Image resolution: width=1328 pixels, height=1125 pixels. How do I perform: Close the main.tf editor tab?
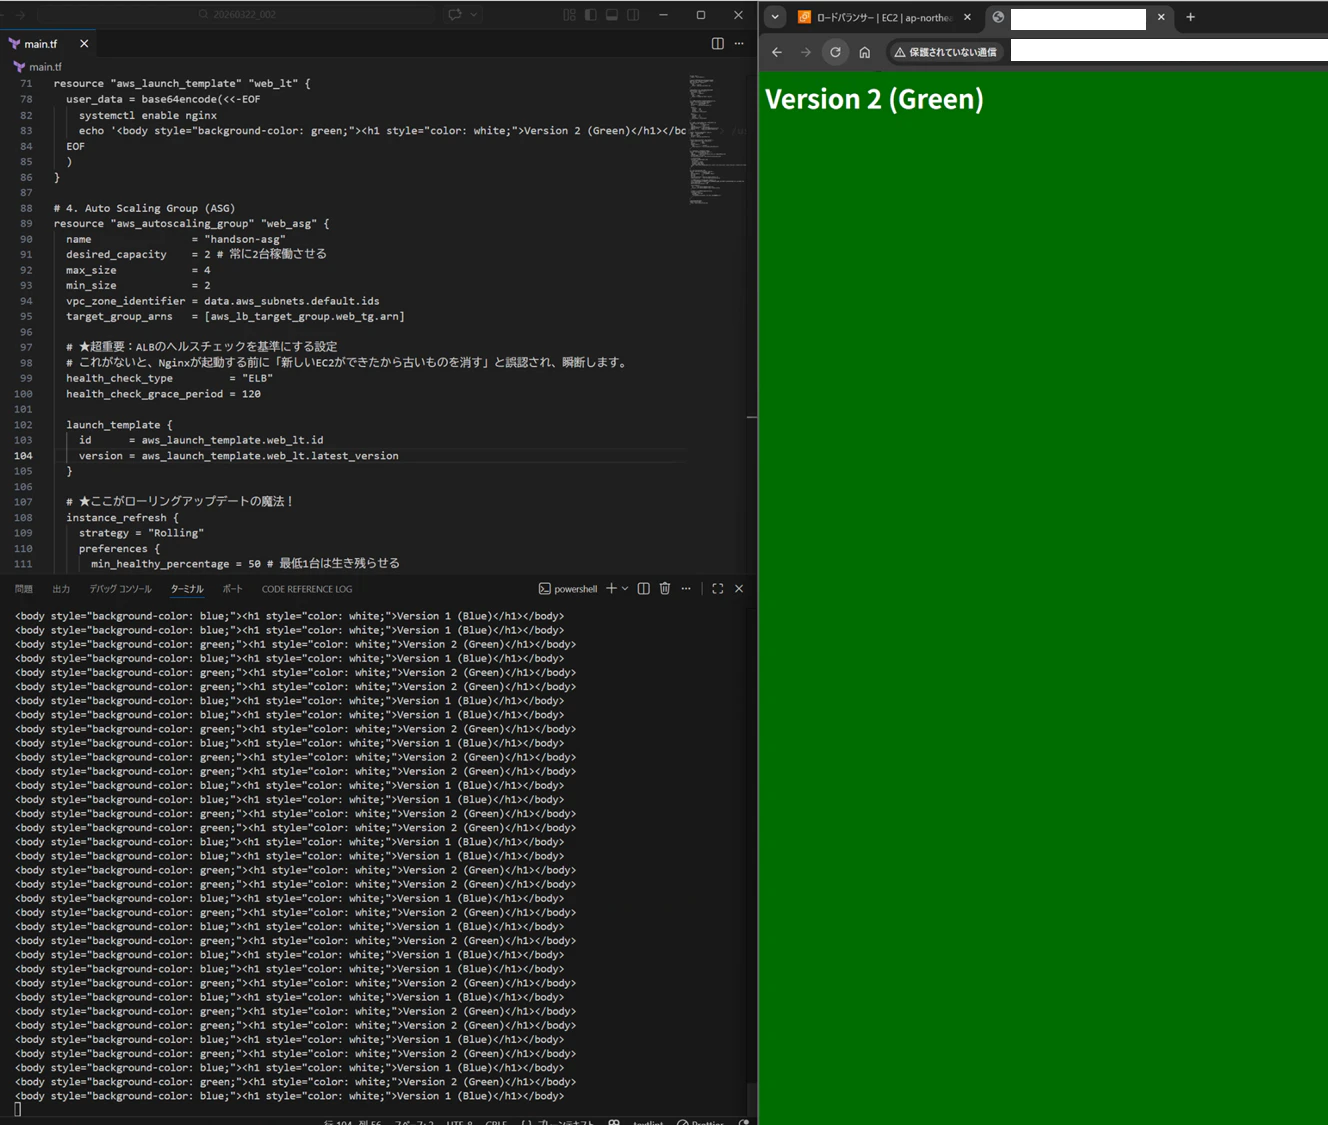(x=84, y=44)
